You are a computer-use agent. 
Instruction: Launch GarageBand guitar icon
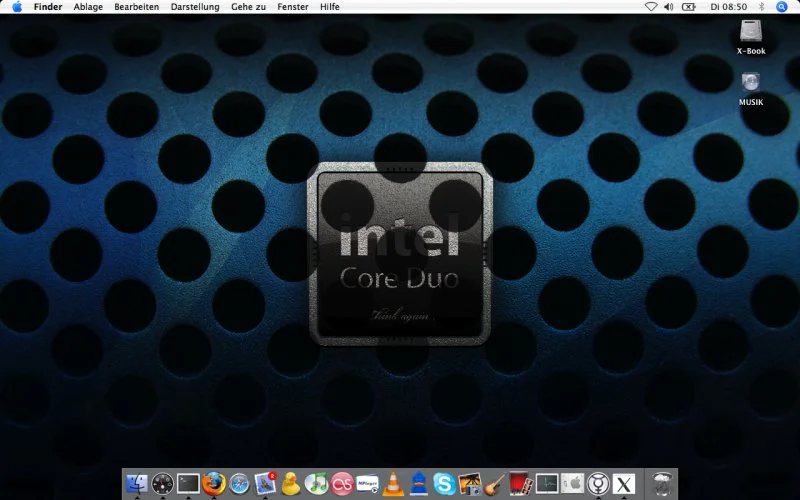pyautogui.click(x=495, y=484)
